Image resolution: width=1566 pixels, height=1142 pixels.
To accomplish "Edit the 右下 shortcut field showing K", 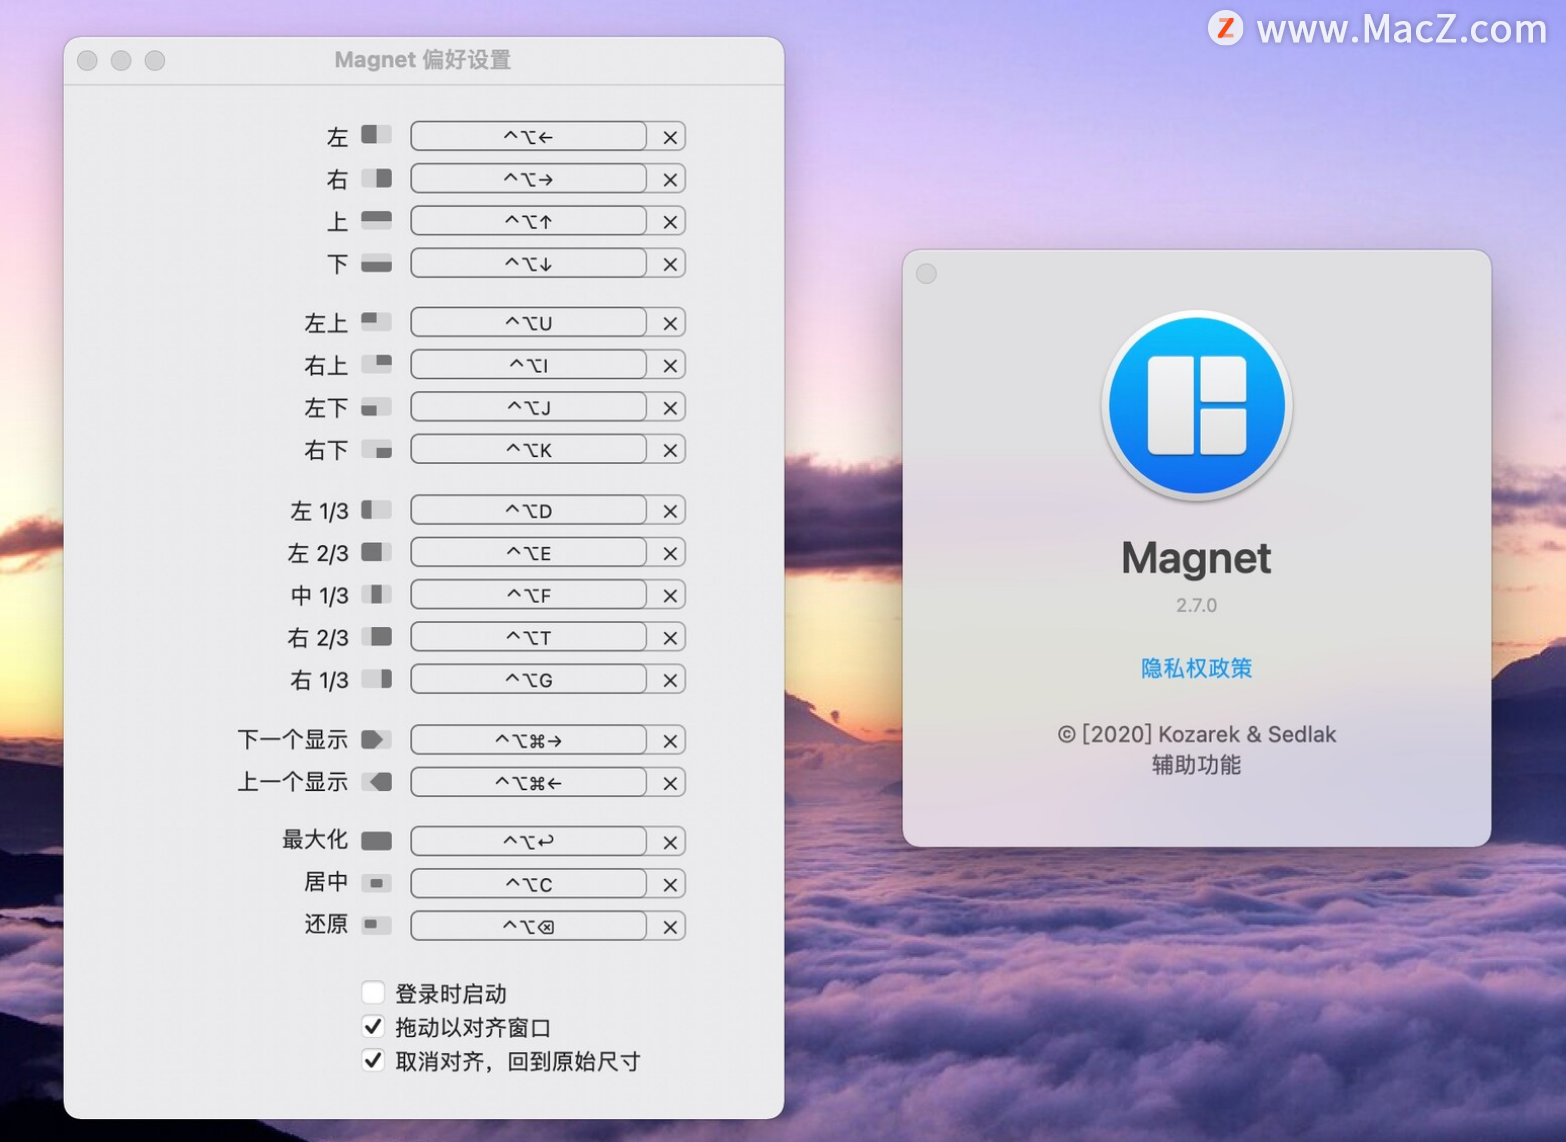I will (528, 449).
